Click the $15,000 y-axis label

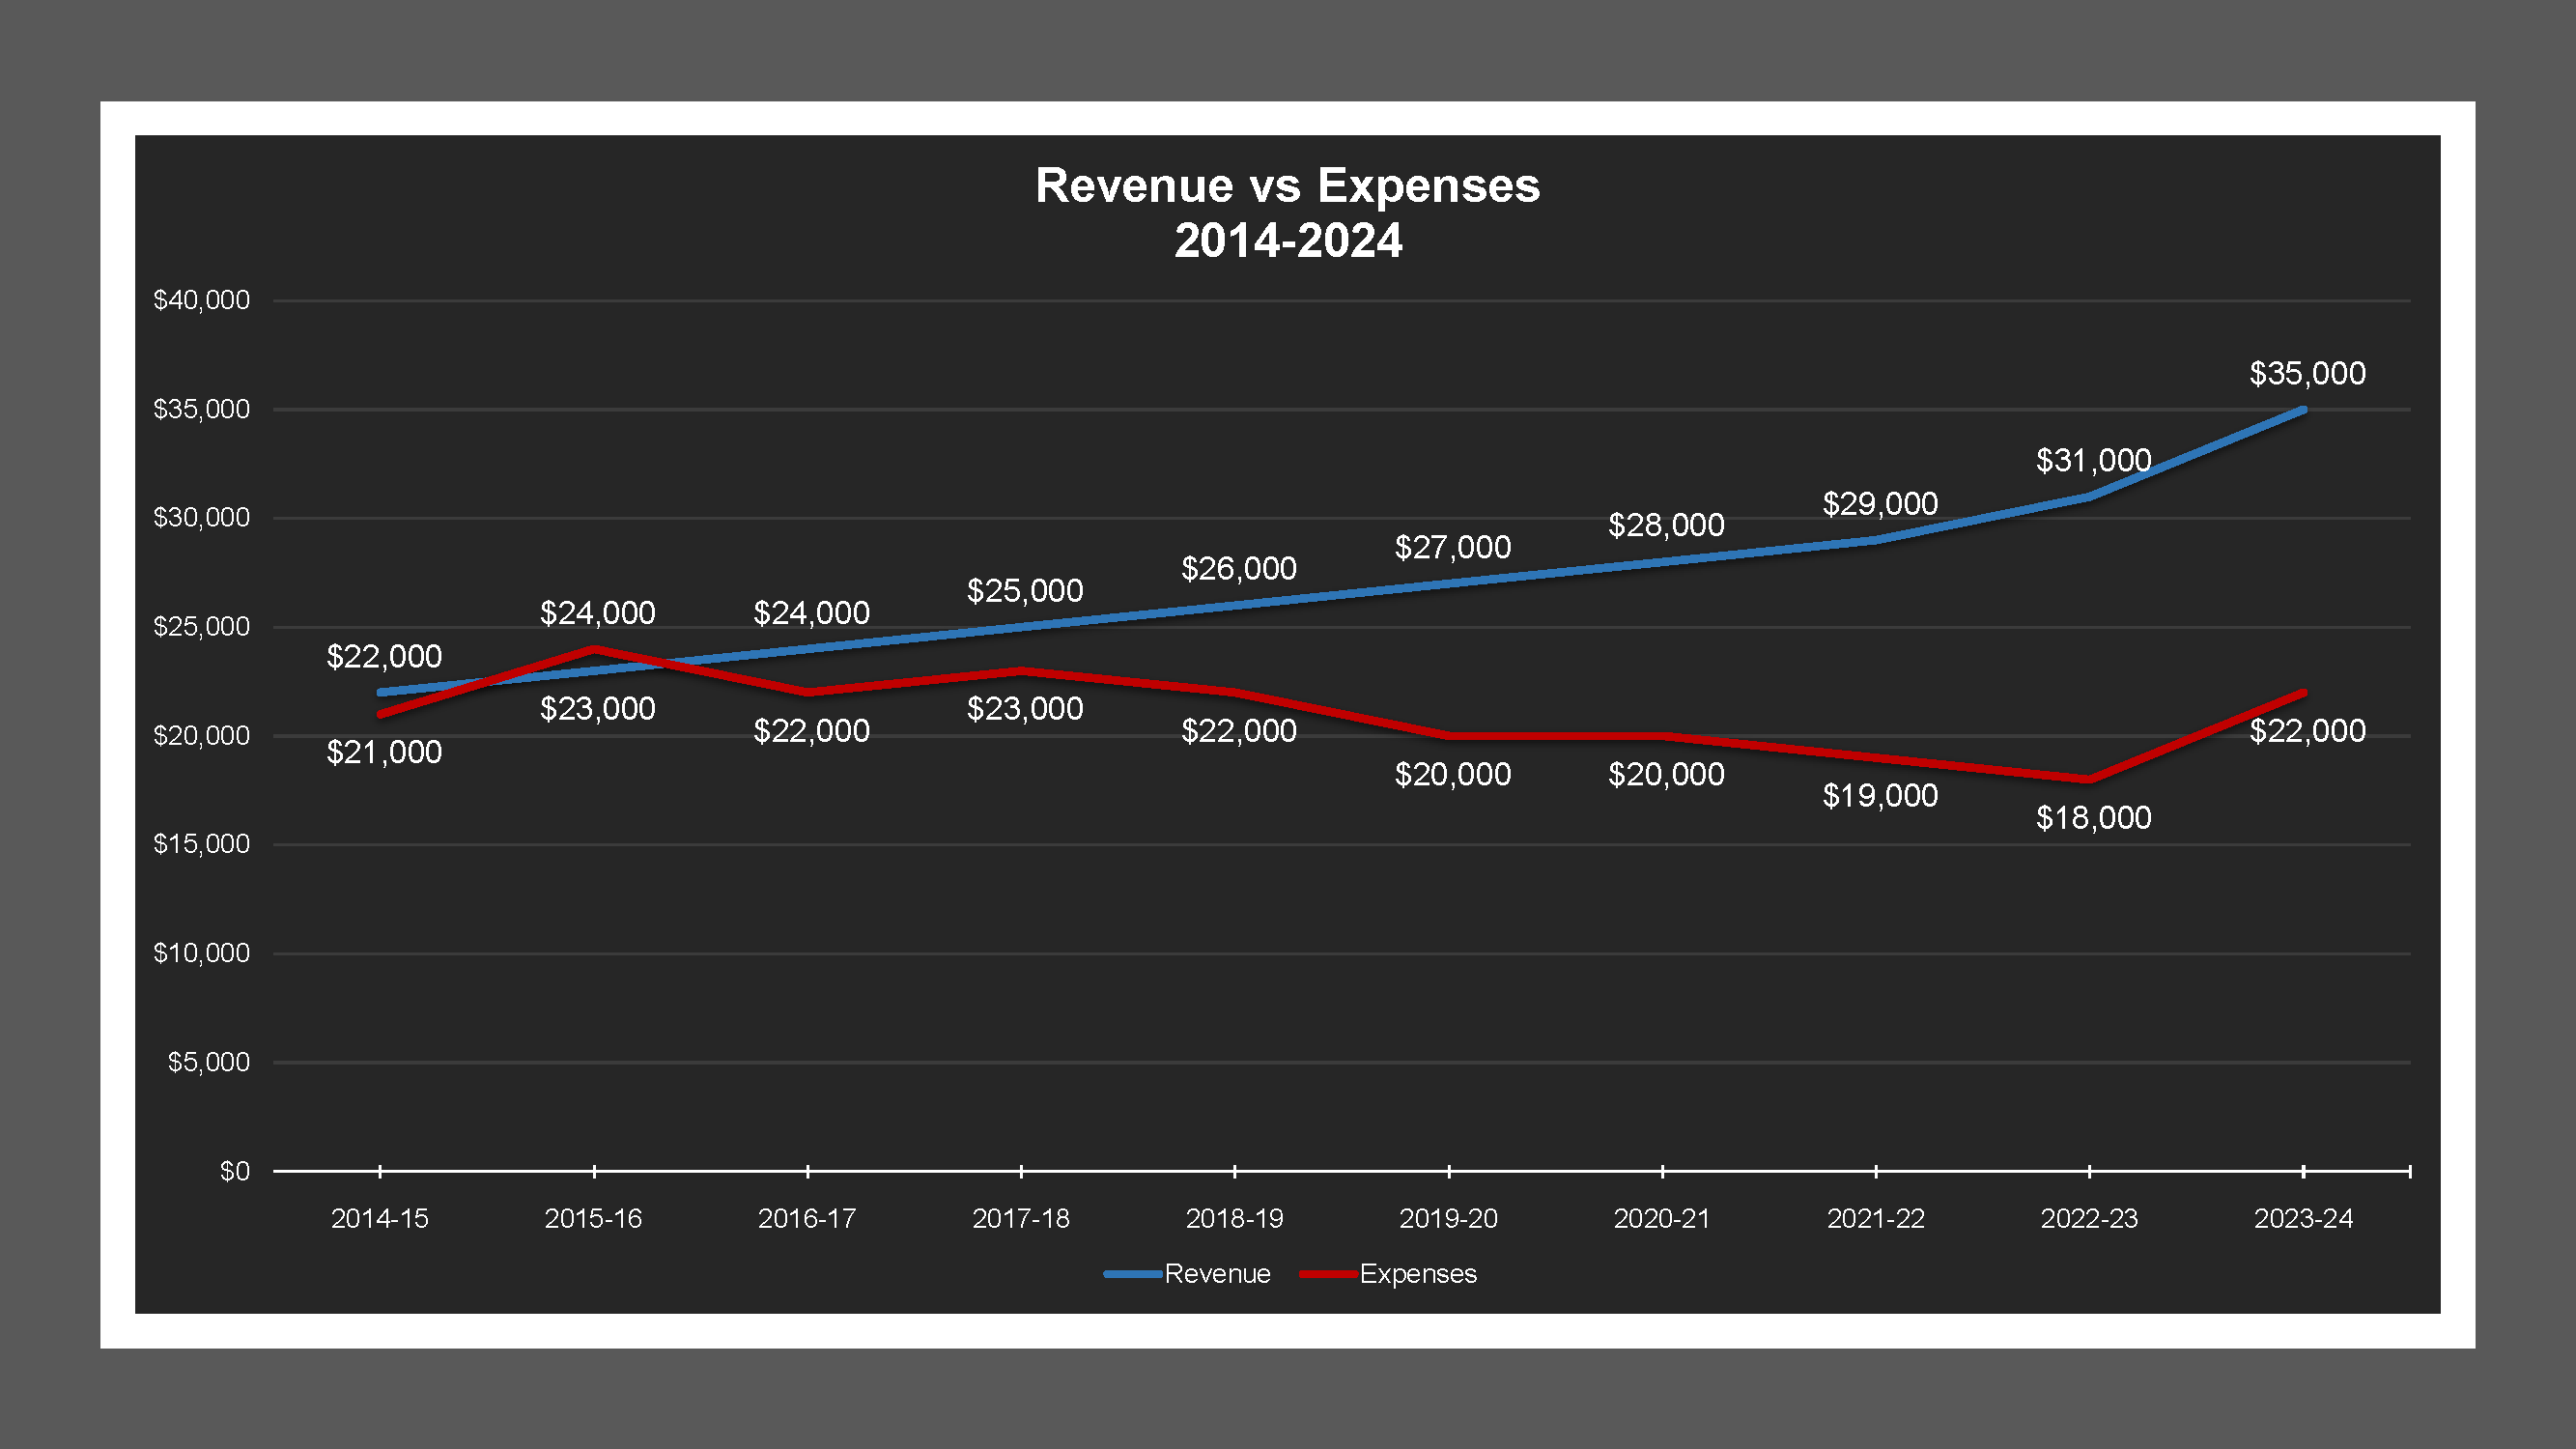(x=201, y=845)
